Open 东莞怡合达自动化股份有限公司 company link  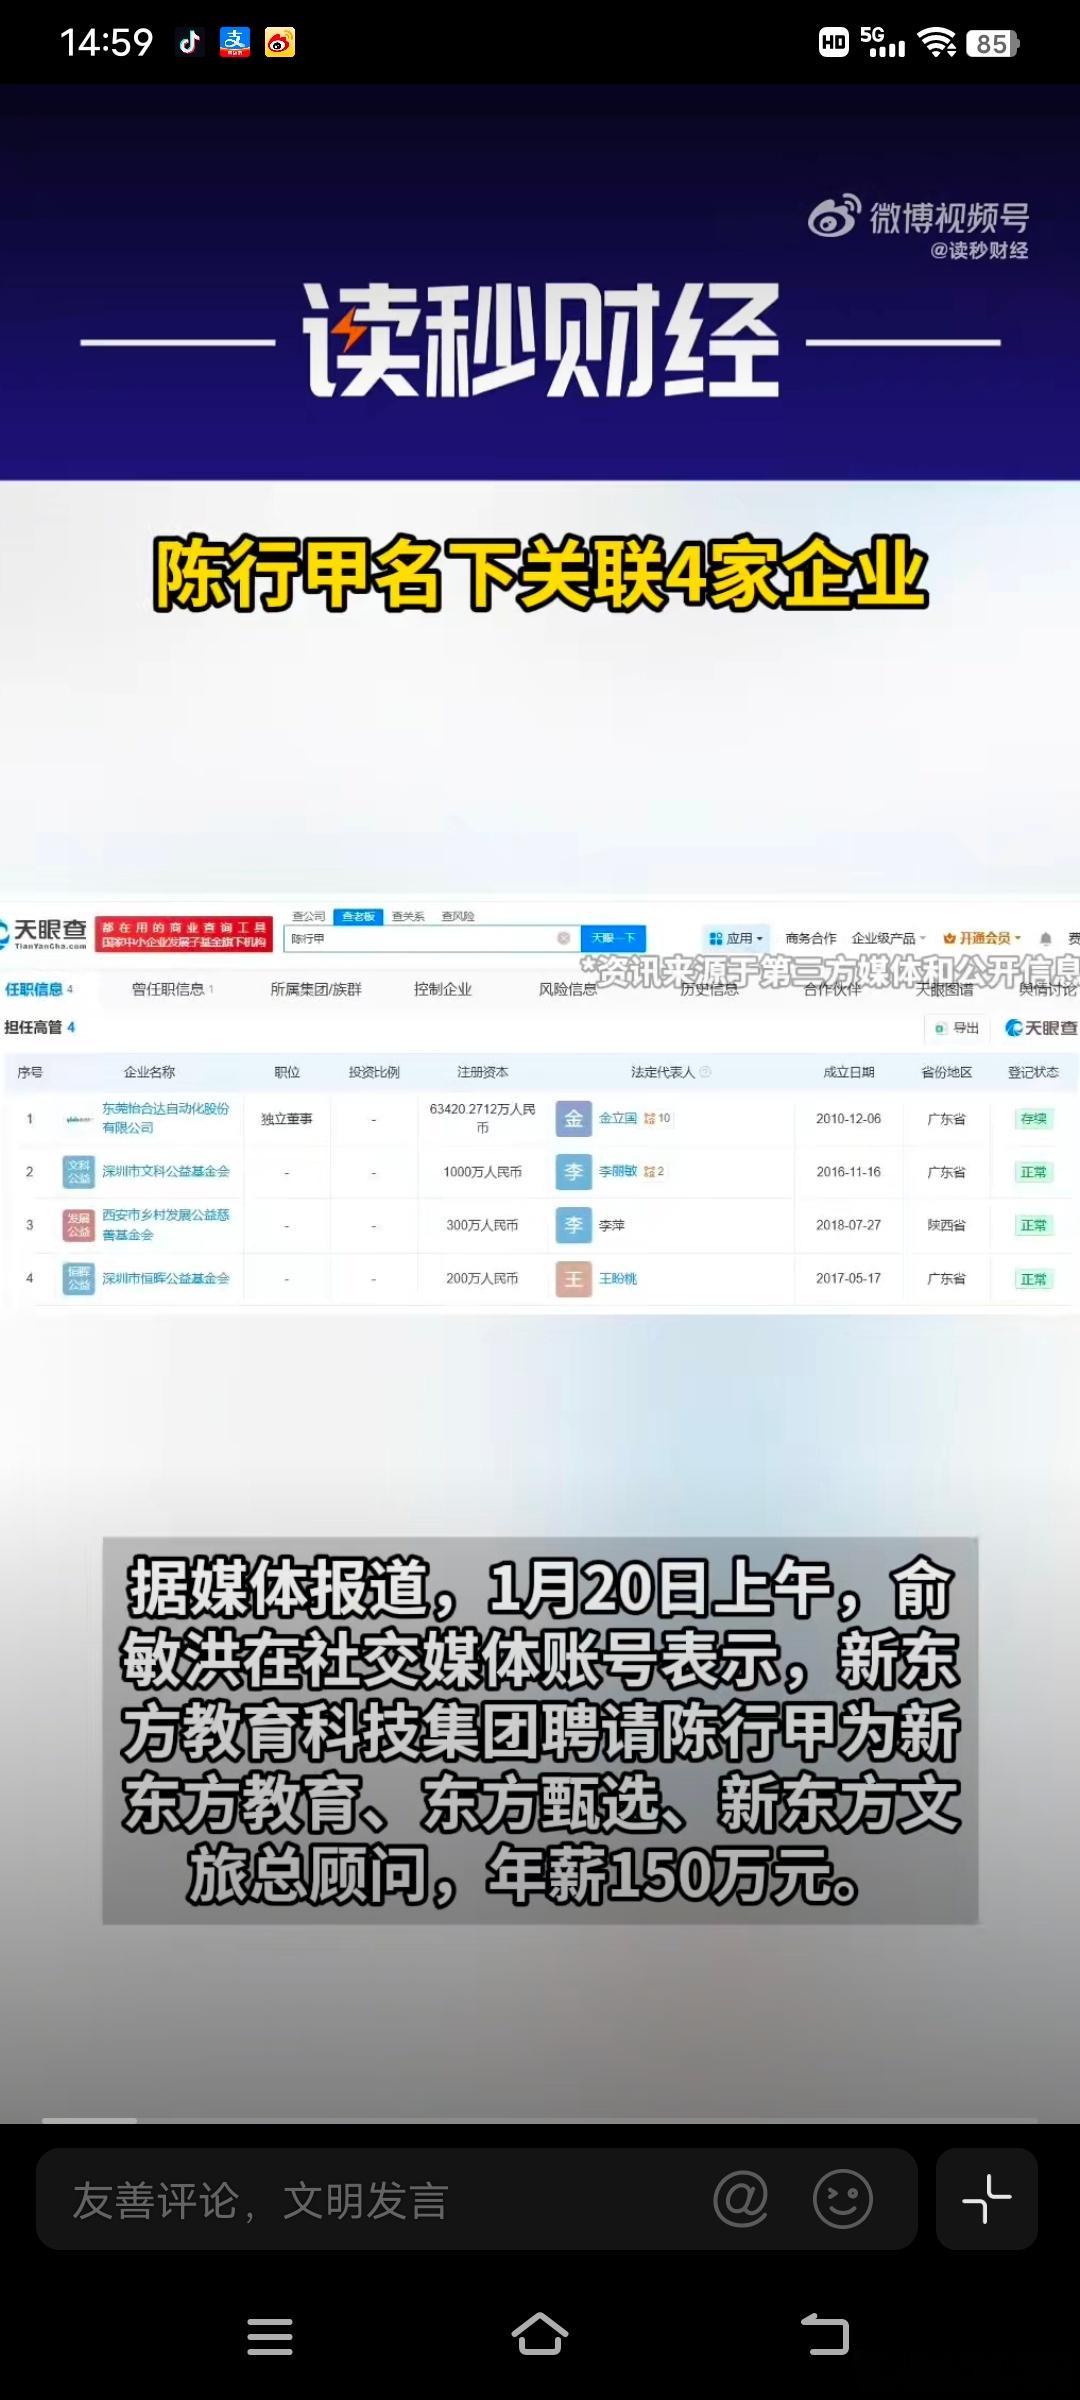pos(166,1118)
